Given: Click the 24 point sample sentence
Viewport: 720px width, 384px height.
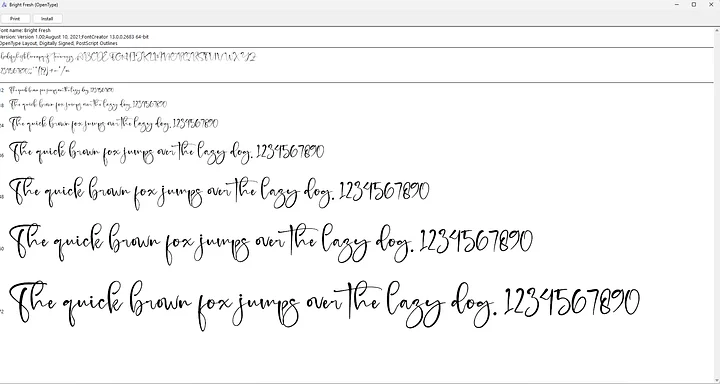Looking at the screenshot, I should [x=114, y=124].
